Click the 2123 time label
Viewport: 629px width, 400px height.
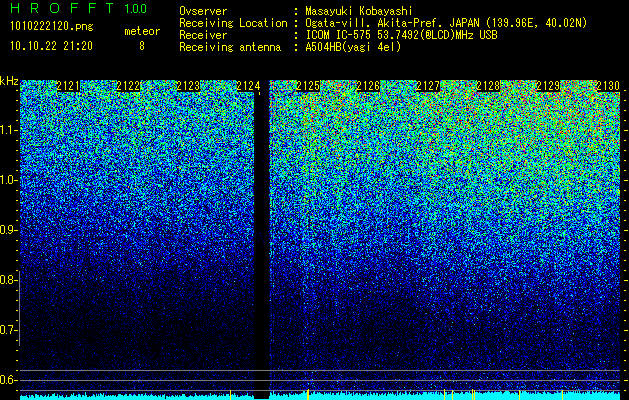pos(188,86)
